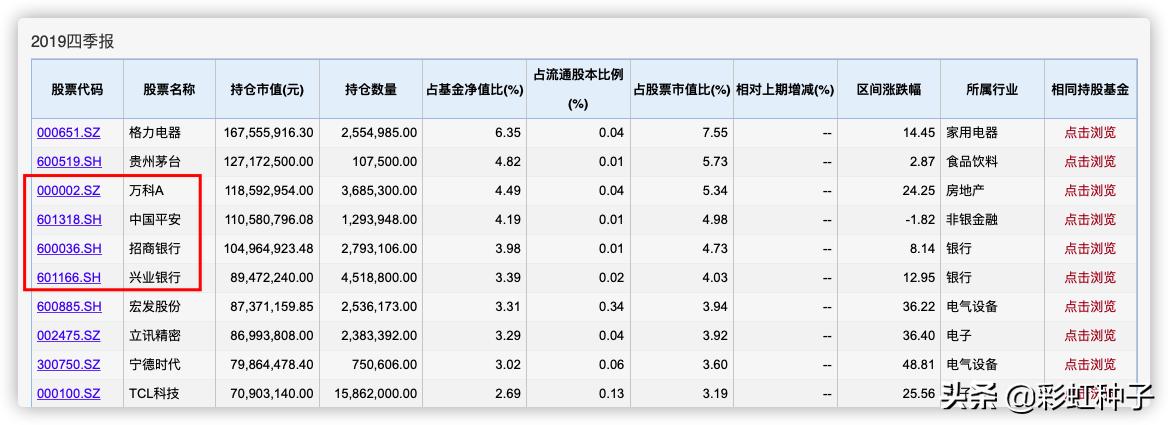Open stock code link 000002.SZ
This screenshot has height=425, width=1168.
click(69, 191)
